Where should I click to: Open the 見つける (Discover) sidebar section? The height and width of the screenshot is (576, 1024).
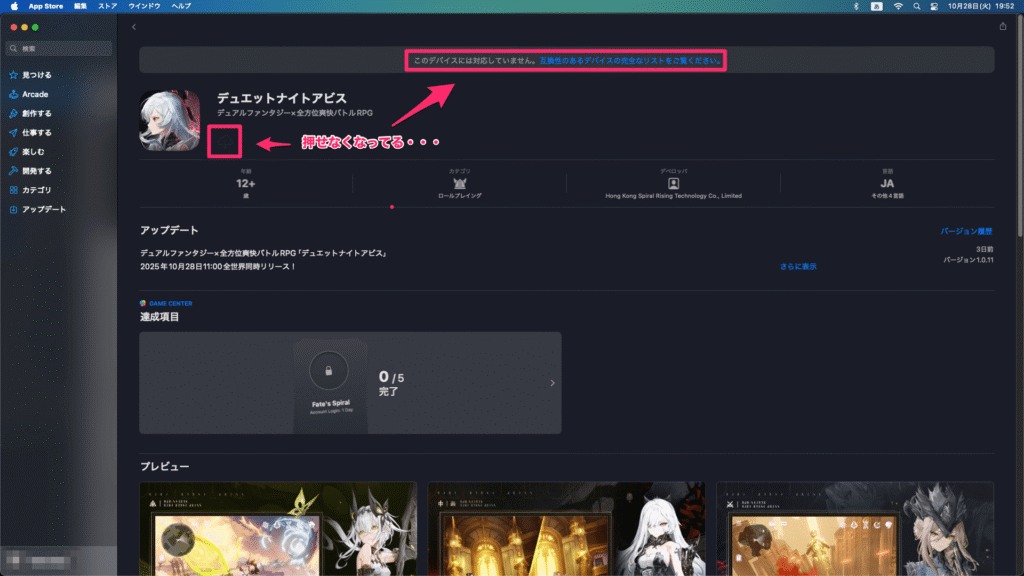tap(40, 75)
